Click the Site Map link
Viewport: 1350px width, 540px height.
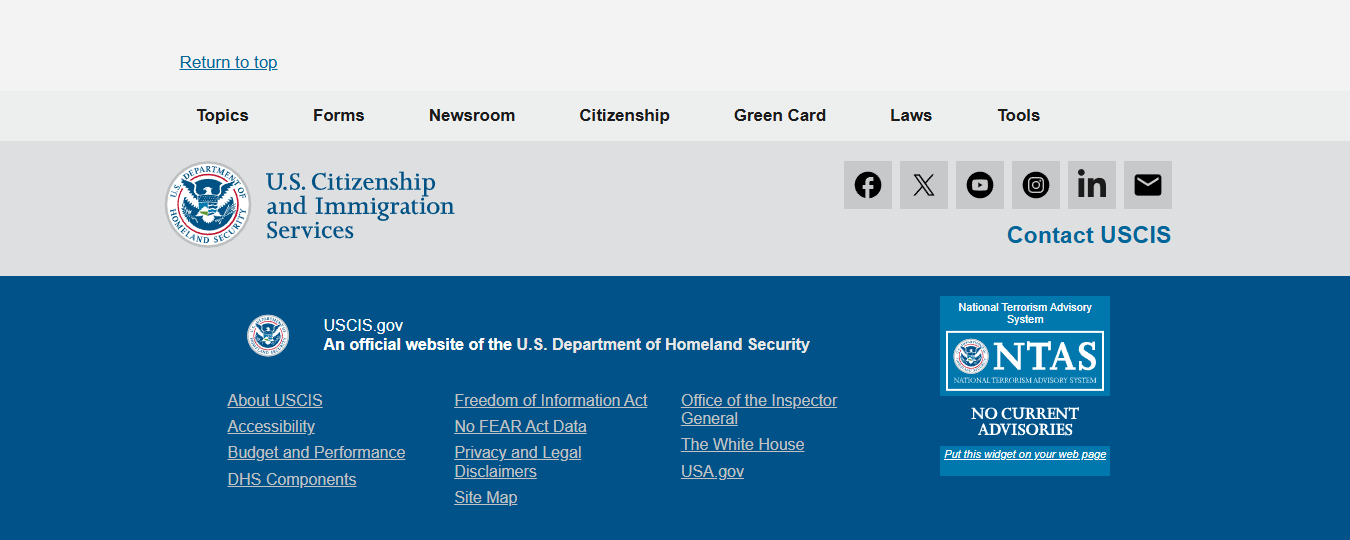(x=485, y=497)
